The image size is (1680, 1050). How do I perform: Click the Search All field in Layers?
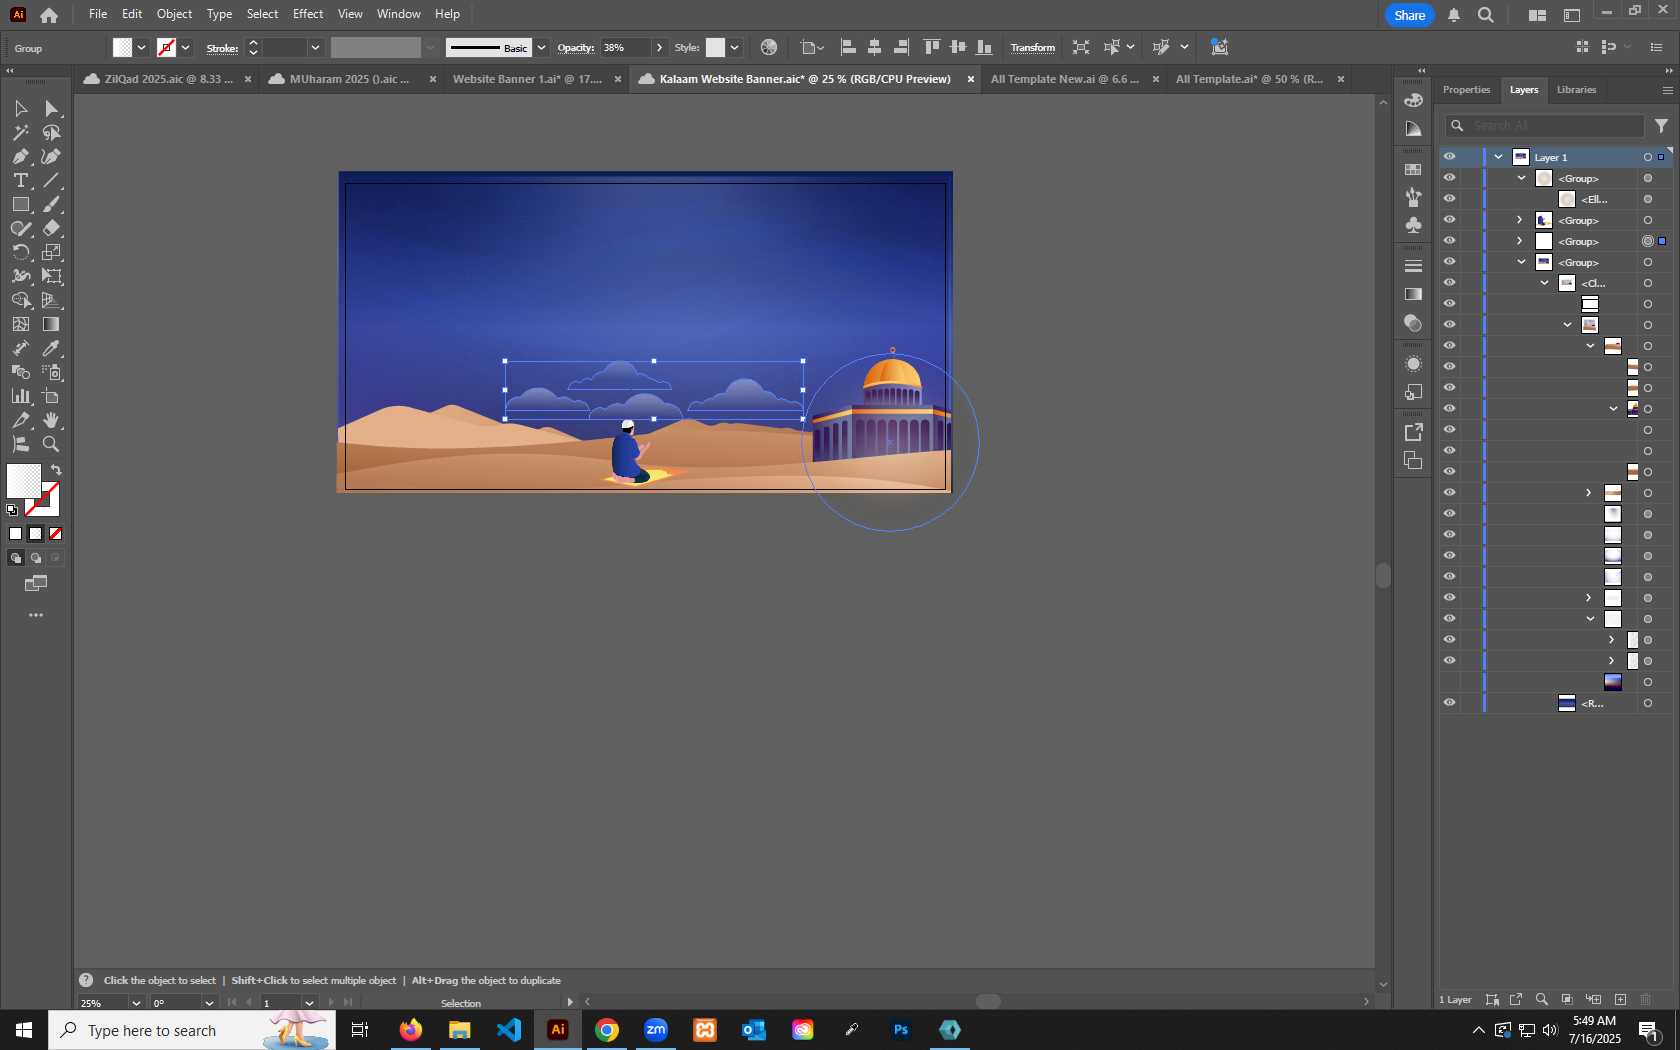(1545, 125)
